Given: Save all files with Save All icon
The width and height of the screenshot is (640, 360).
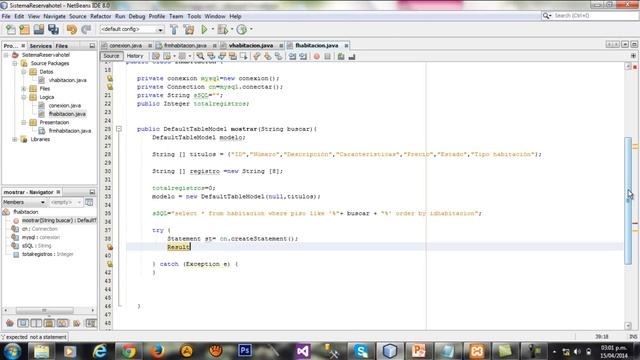Looking at the screenshot, I should pyautogui.click(x=53, y=29).
